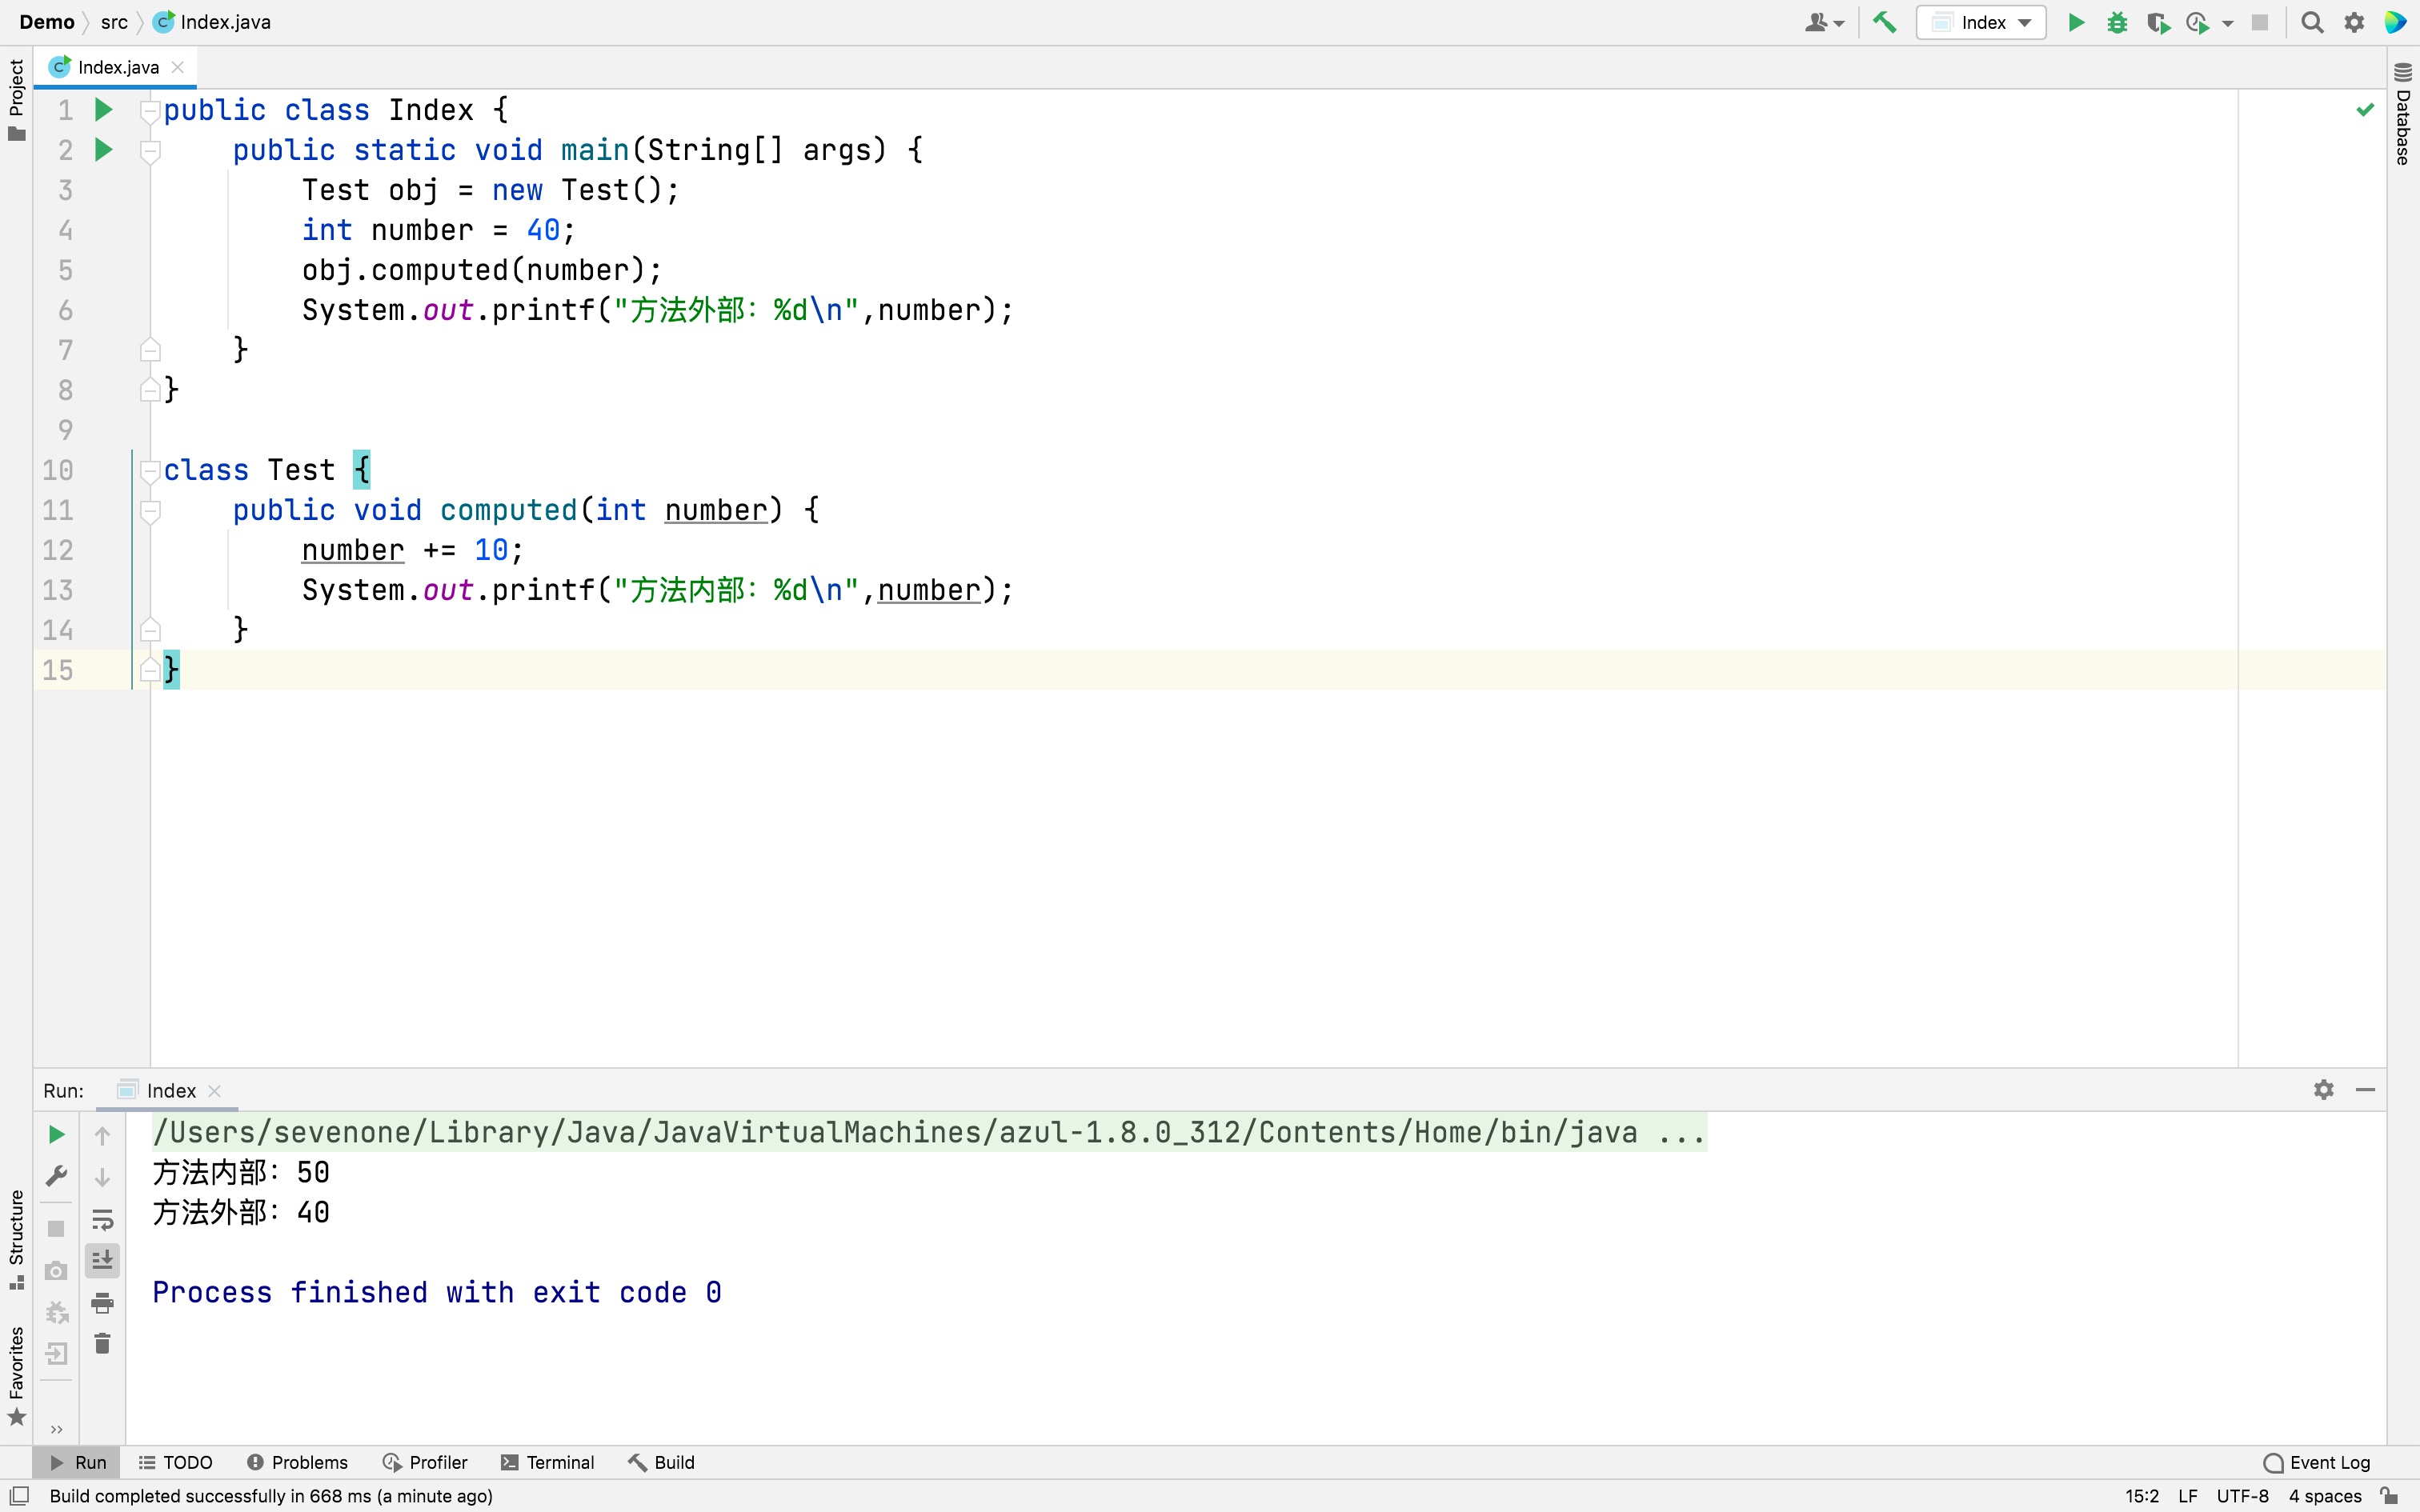The image size is (2420, 1512).
Task: Toggle read-only lock icon in status bar
Action: click(2389, 1496)
